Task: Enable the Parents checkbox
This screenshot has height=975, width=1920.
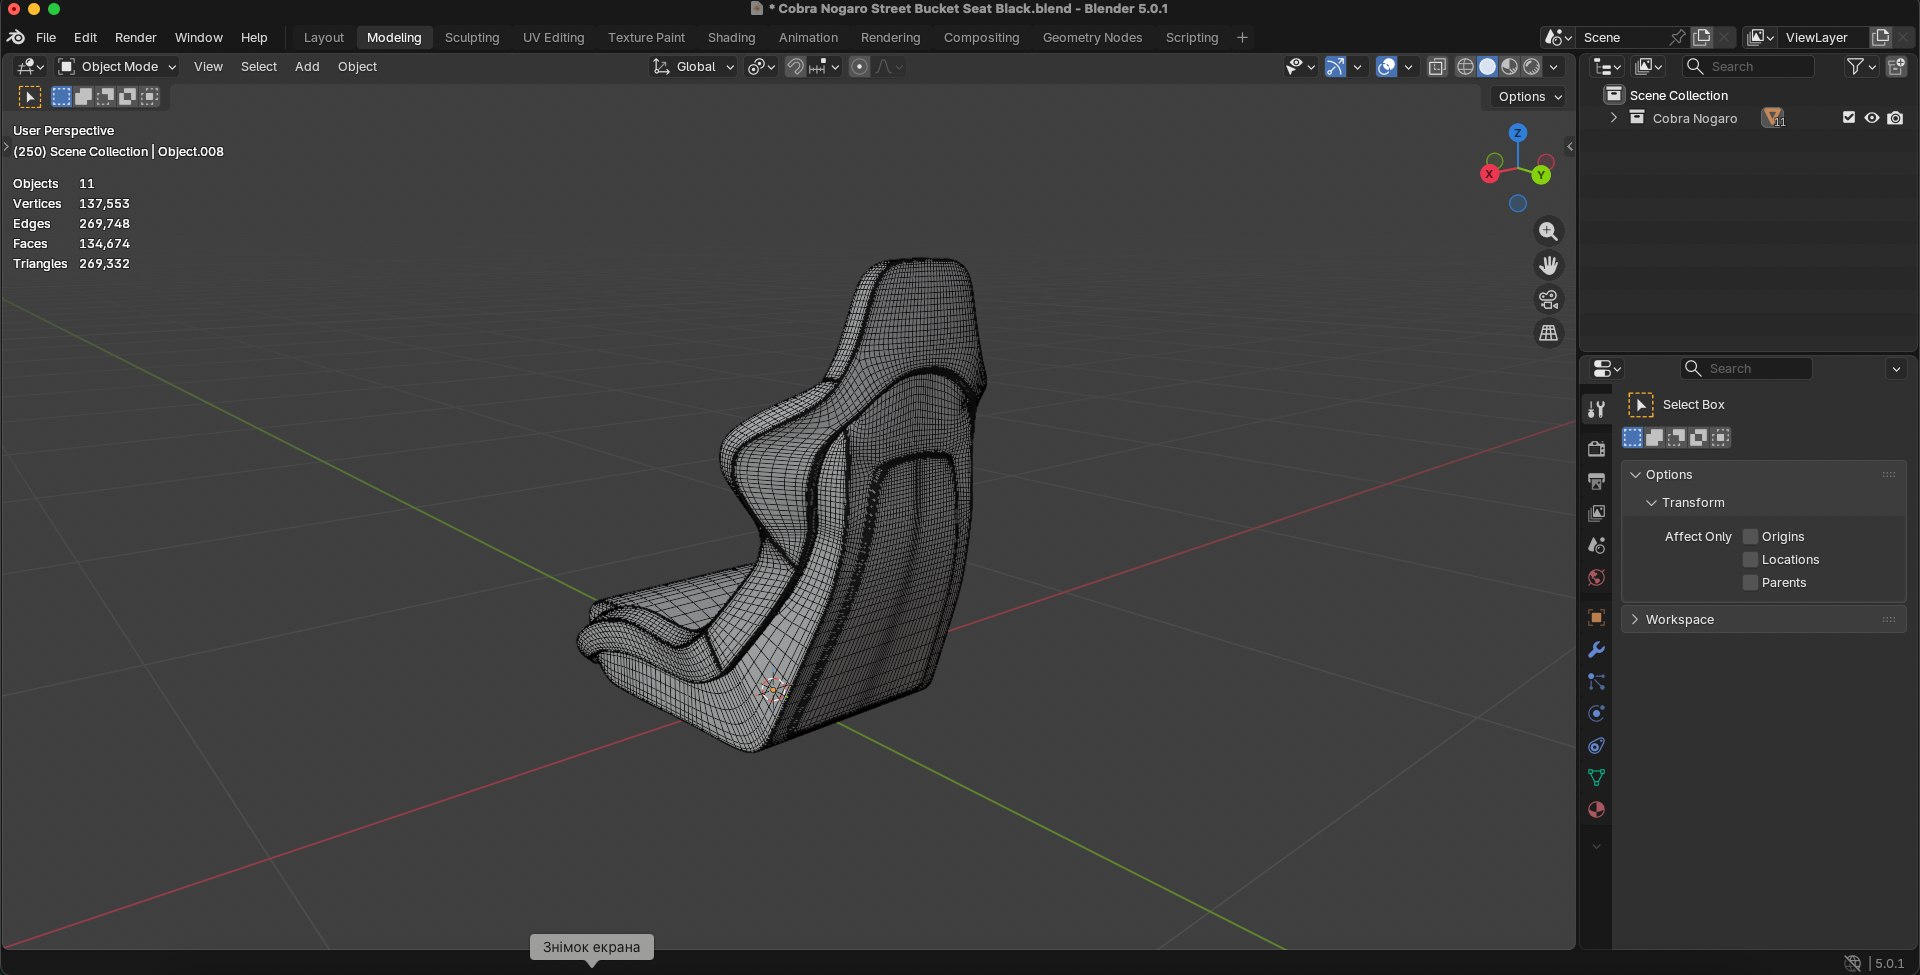Action: coord(1750,582)
